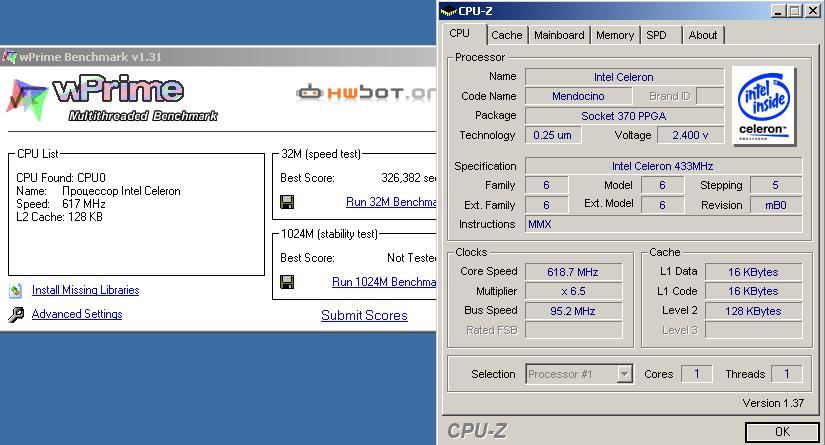Click the L1 Code value 16 KBytes
This screenshot has width=825, height=445.
coord(753,291)
